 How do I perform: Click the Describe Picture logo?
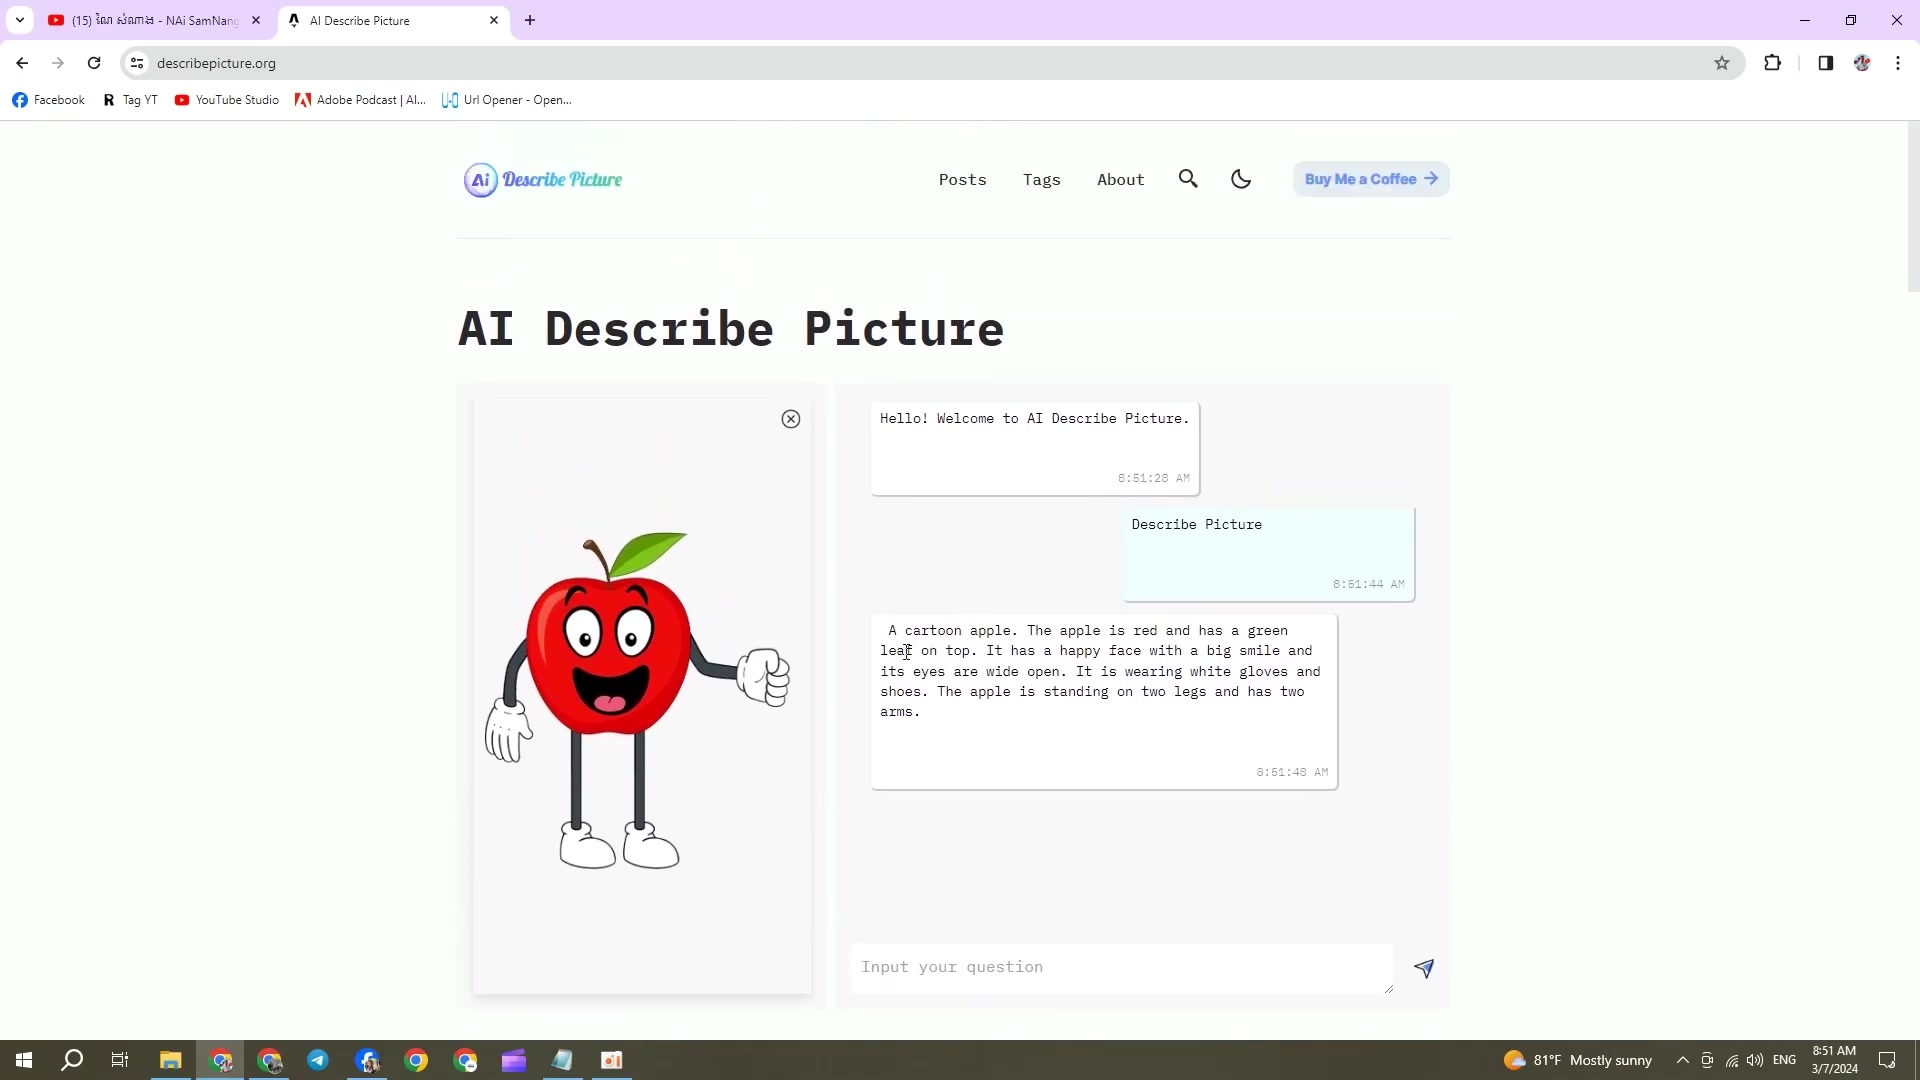(x=543, y=180)
